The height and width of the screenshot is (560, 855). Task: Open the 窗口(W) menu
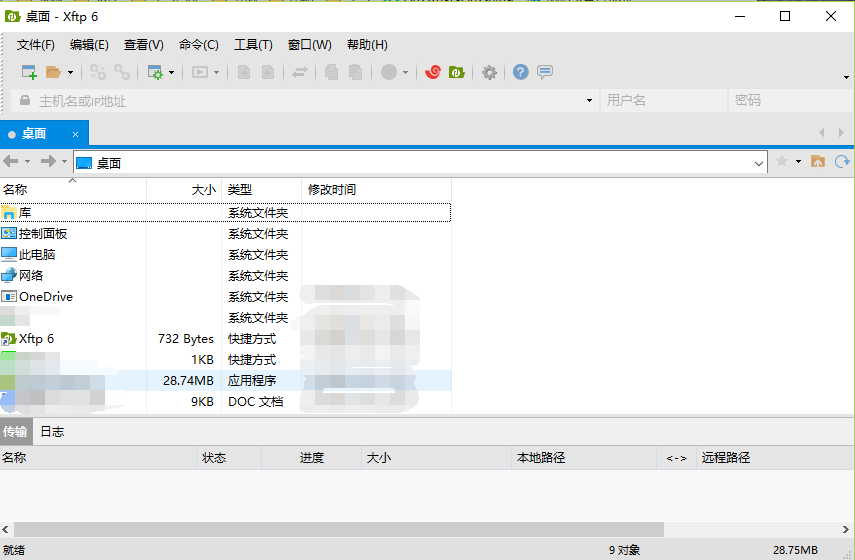click(310, 45)
